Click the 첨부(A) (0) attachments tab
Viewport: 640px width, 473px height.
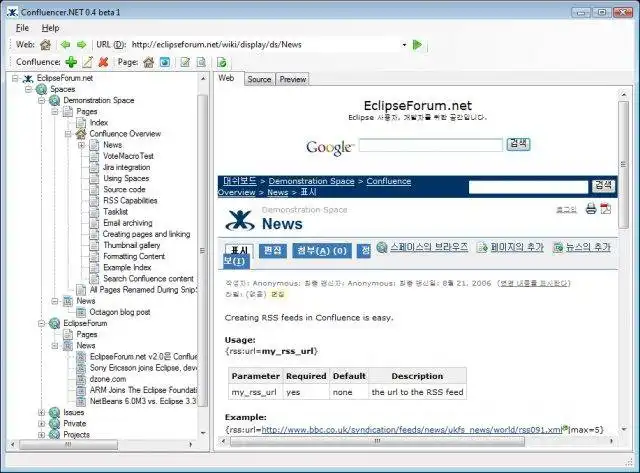pyautogui.click(x=322, y=250)
